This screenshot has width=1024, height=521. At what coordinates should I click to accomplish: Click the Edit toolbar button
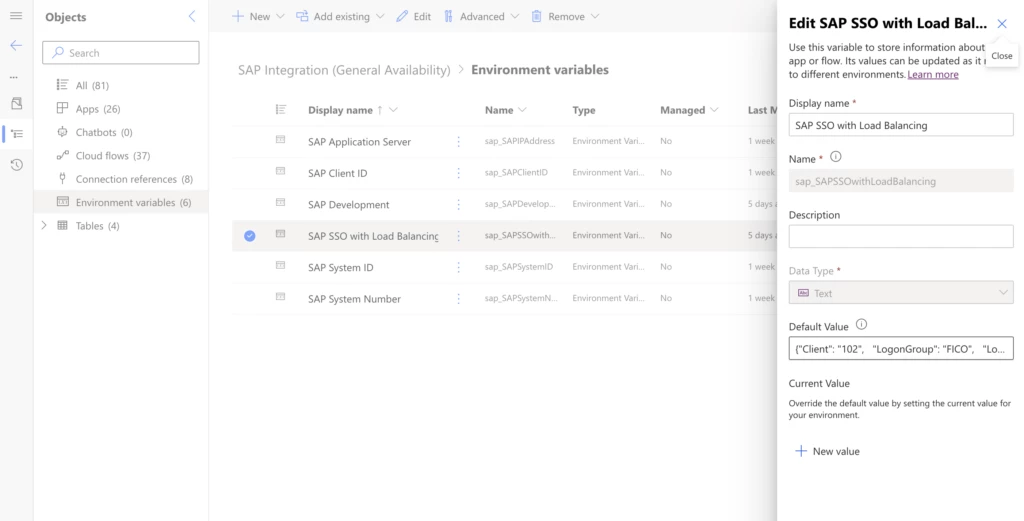coord(413,17)
